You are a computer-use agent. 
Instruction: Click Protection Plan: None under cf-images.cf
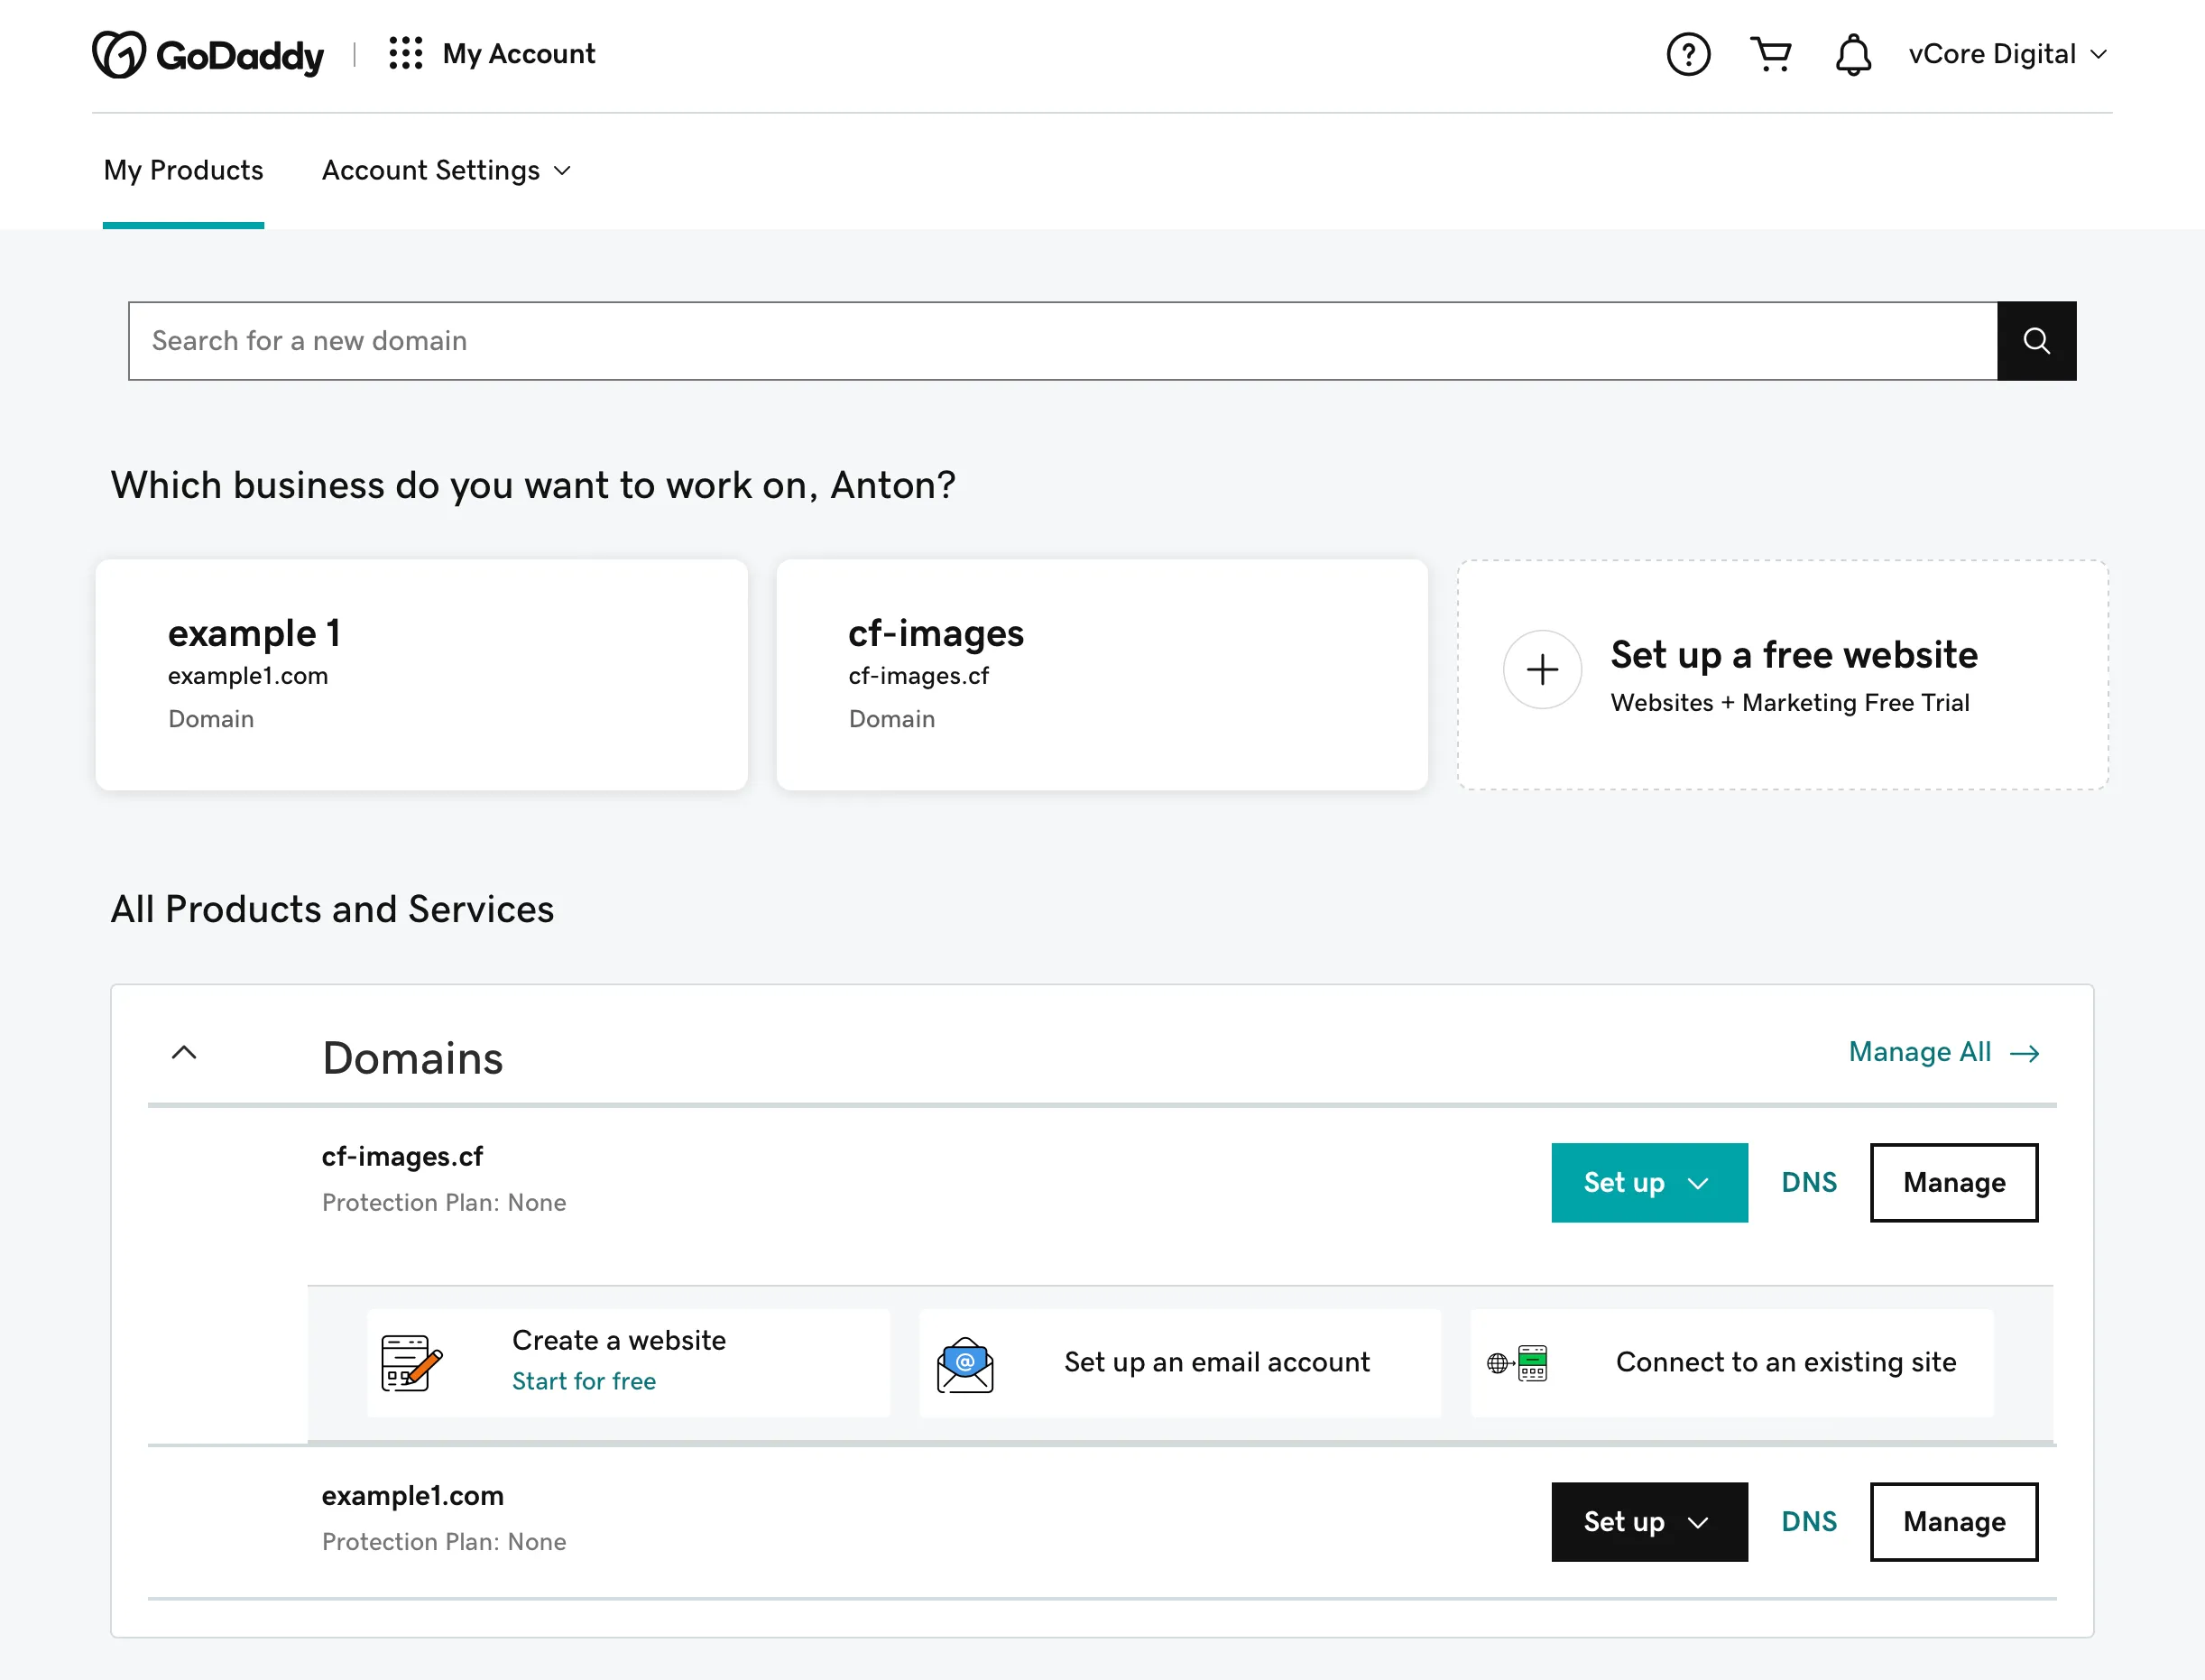tap(444, 1202)
